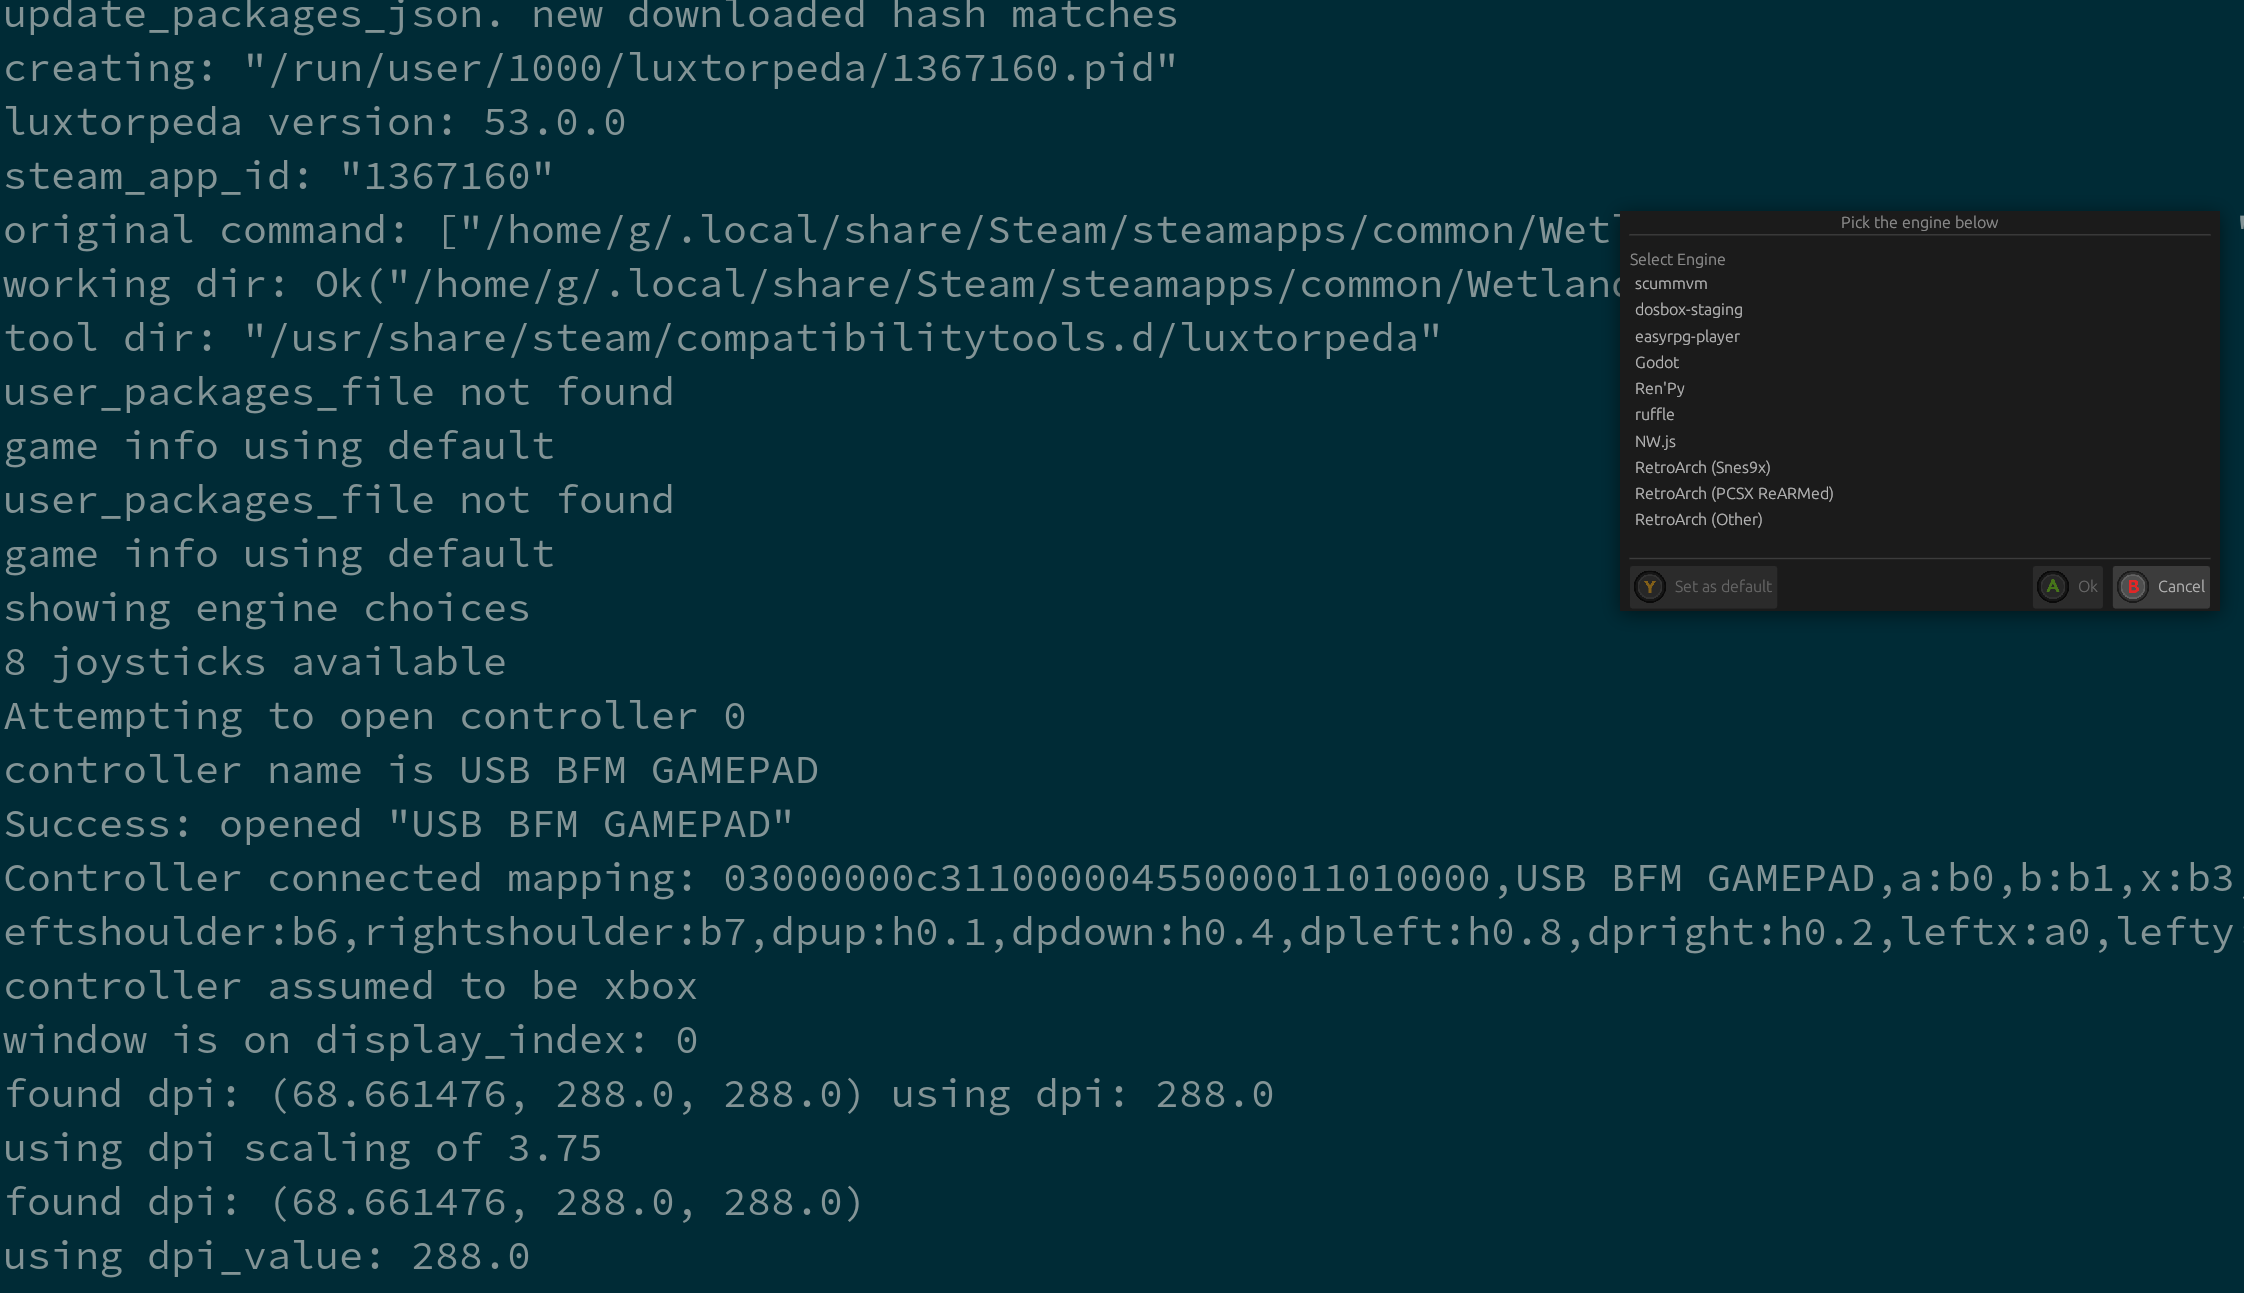Select the scummvm engine

(x=1670, y=284)
